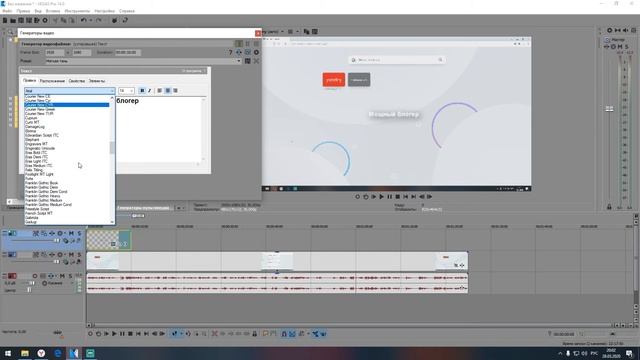Switch to the Эффекты tab
The width and height of the screenshot is (640, 360).
pos(97,81)
